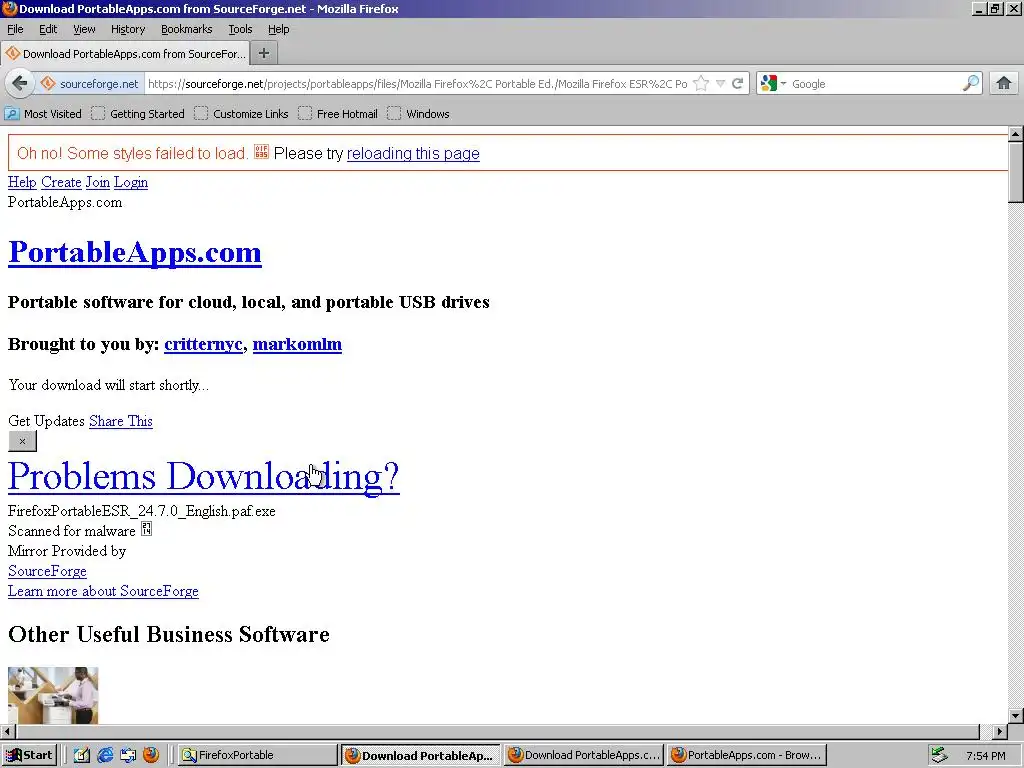1024x768 pixels.
Task: Click the 'reloading this page' link
Action: 413,153
